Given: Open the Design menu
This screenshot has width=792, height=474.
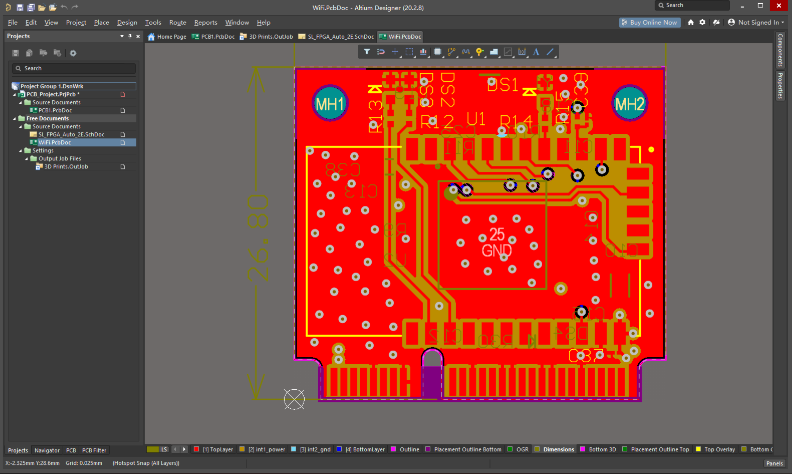Looking at the screenshot, I should tap(127, 22).
